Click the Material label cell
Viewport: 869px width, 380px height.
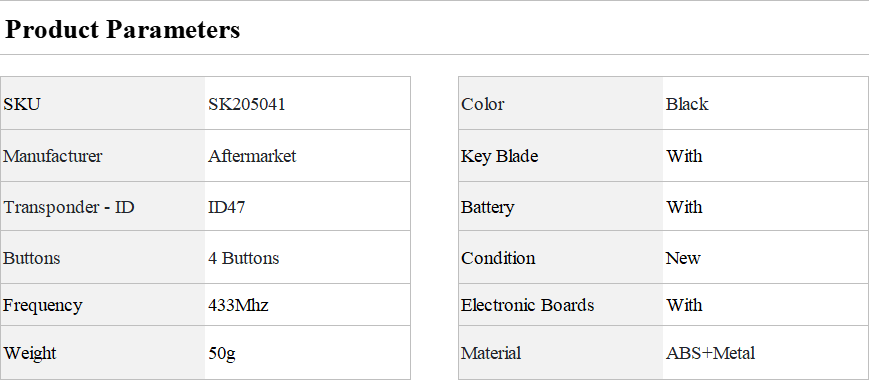click(x=561, y=353)
